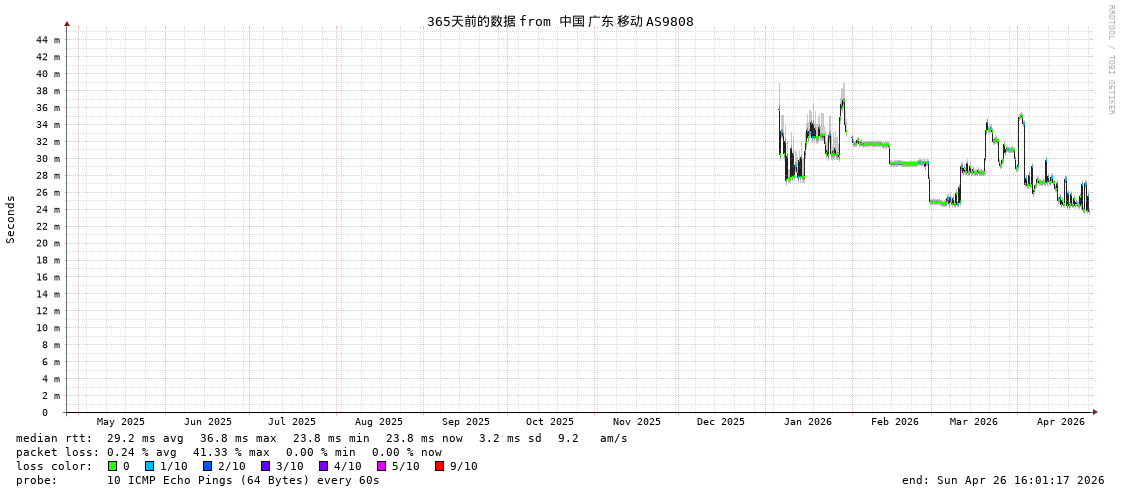Image resolution: width=1121 pixels, height=494 pixels.
Task: Click the 44 m y-axis tick label
Action: coord(48,40)
